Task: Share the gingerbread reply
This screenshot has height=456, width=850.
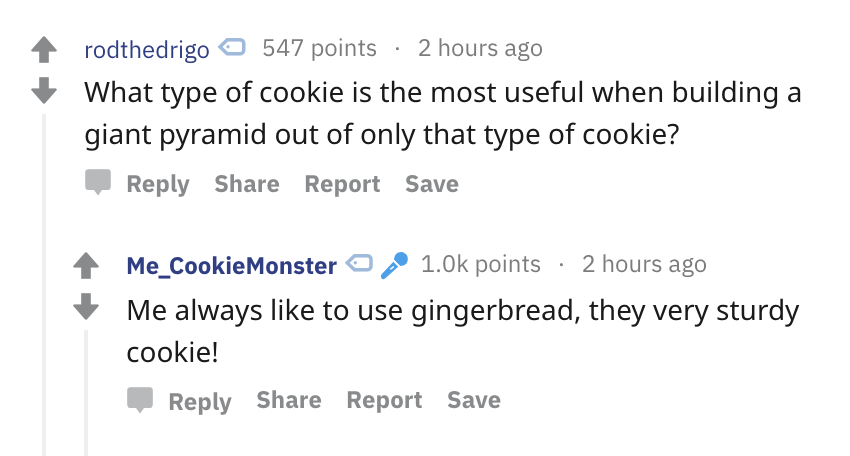Action: pyautogui.click(x=289, y=400)
